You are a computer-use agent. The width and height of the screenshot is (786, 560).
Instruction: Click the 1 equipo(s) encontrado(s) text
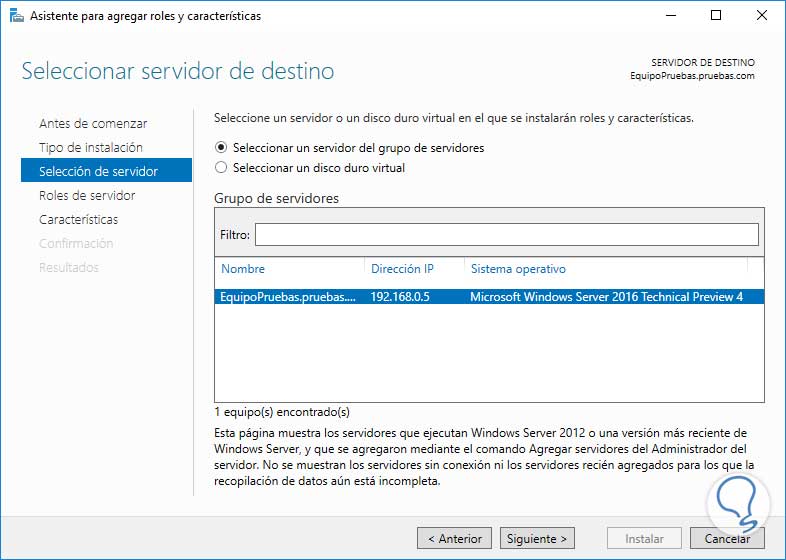(x=282, y=412)
